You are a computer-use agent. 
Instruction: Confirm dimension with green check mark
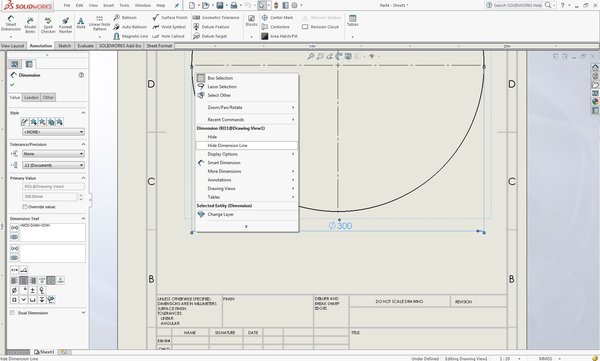tap(12, 84)
